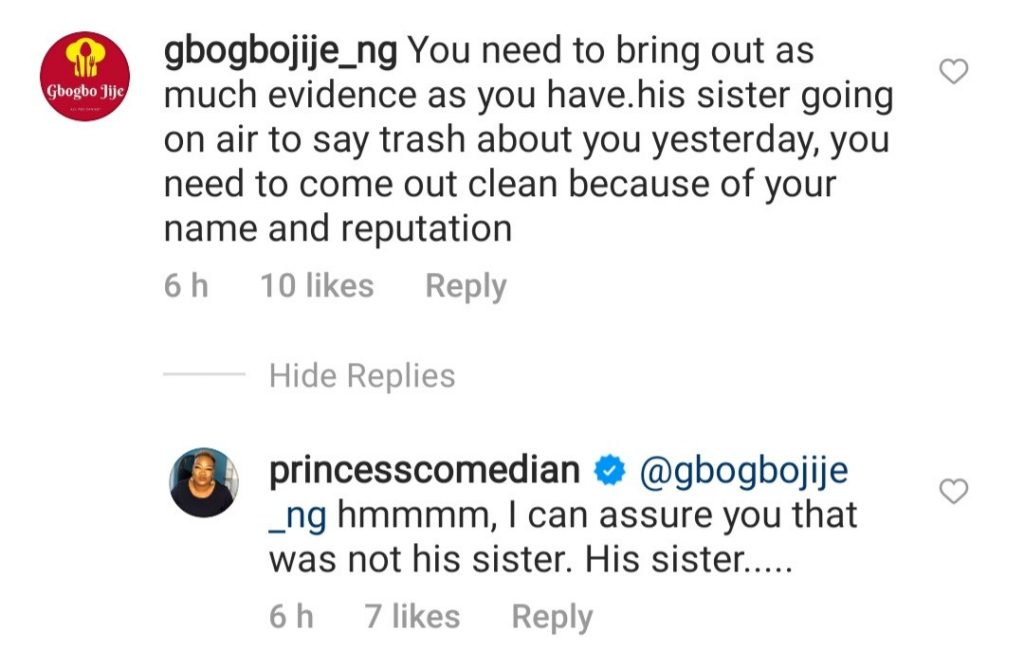The image size is (1024, 668).
Task: Open princesscomedian's profile avatar
Action: 203,482
